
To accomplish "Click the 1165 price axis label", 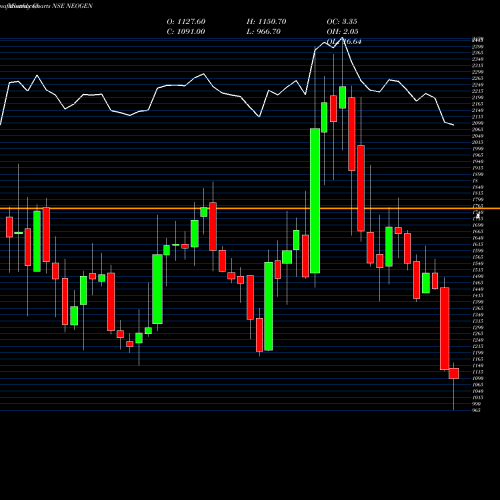I will (x=478, y=359).
